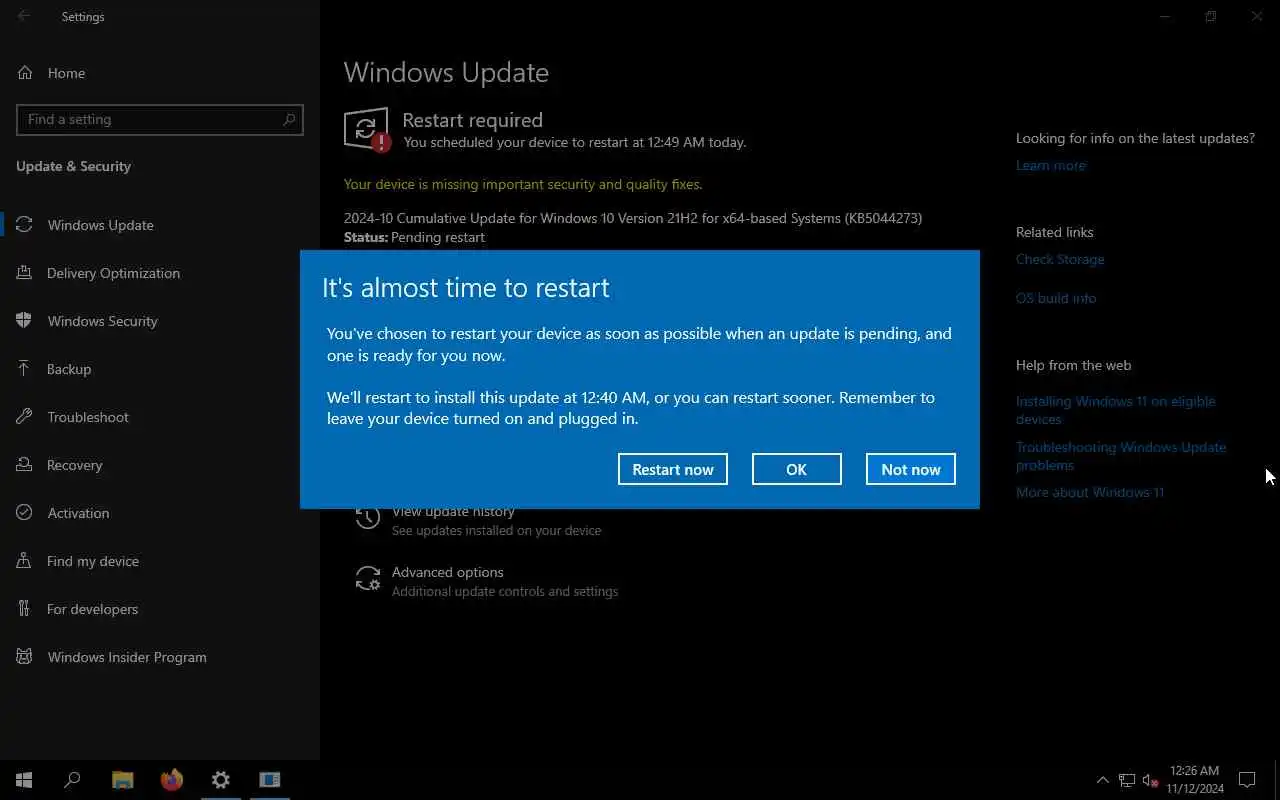Click the Delivery Optimization icon
Image resolution: width=1280 pixels, height=800 pixels.
point(25,273)
